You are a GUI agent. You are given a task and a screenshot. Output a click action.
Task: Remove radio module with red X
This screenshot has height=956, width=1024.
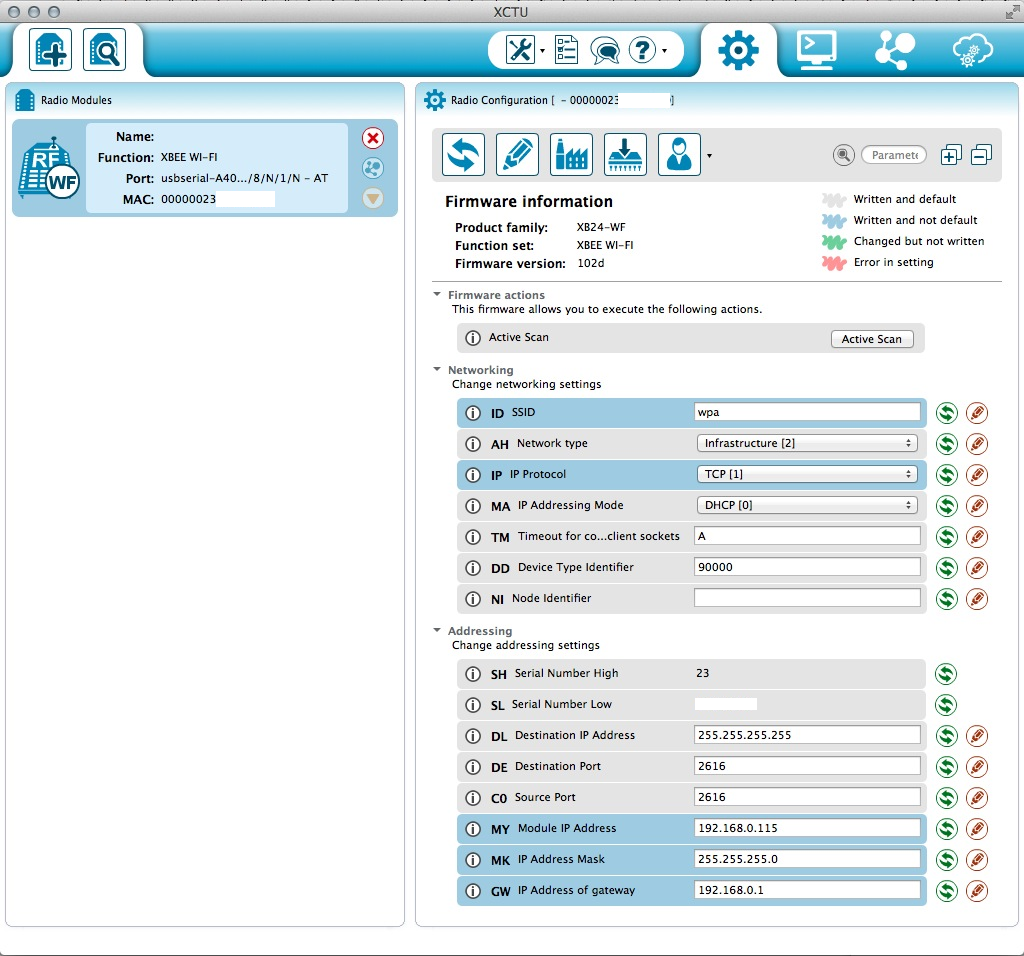click(373, 138)
